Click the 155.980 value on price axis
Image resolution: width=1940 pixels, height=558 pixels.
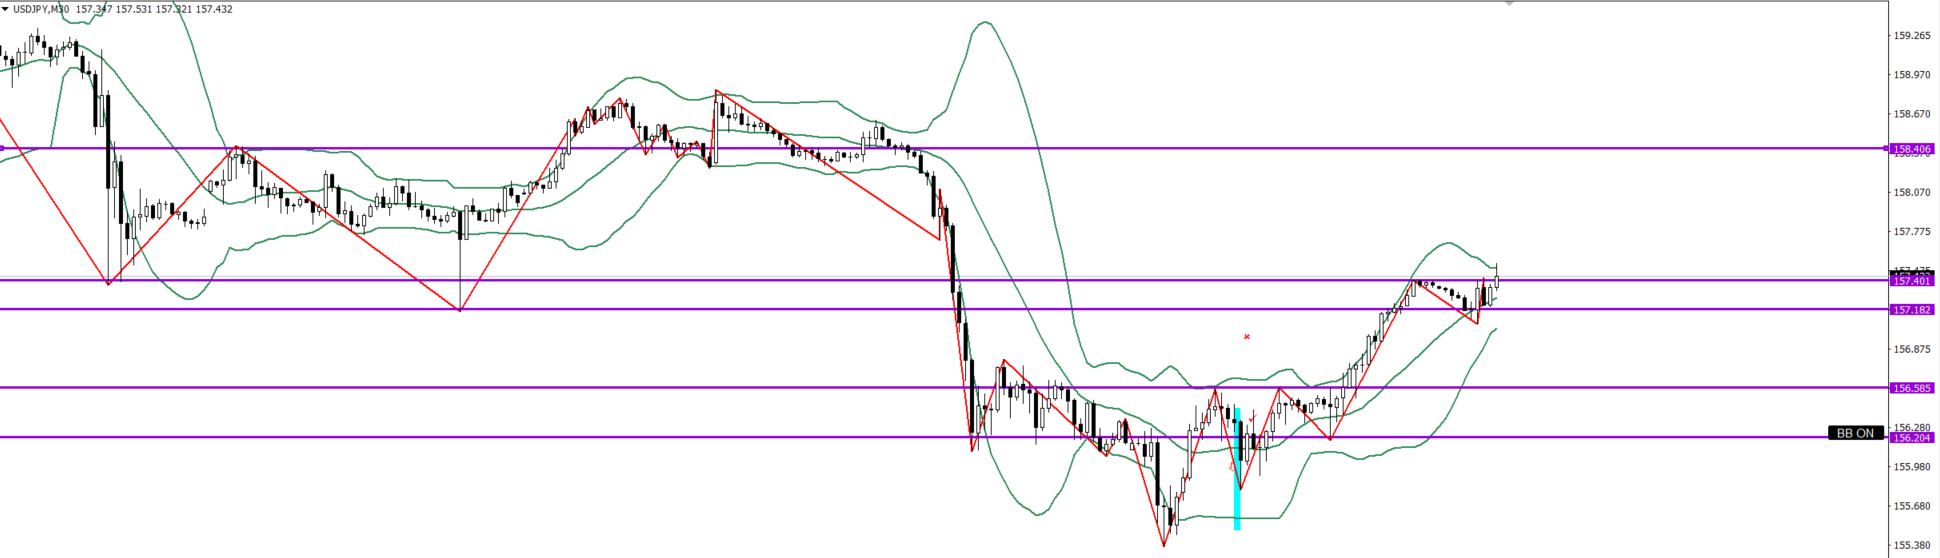(1912, 467)
